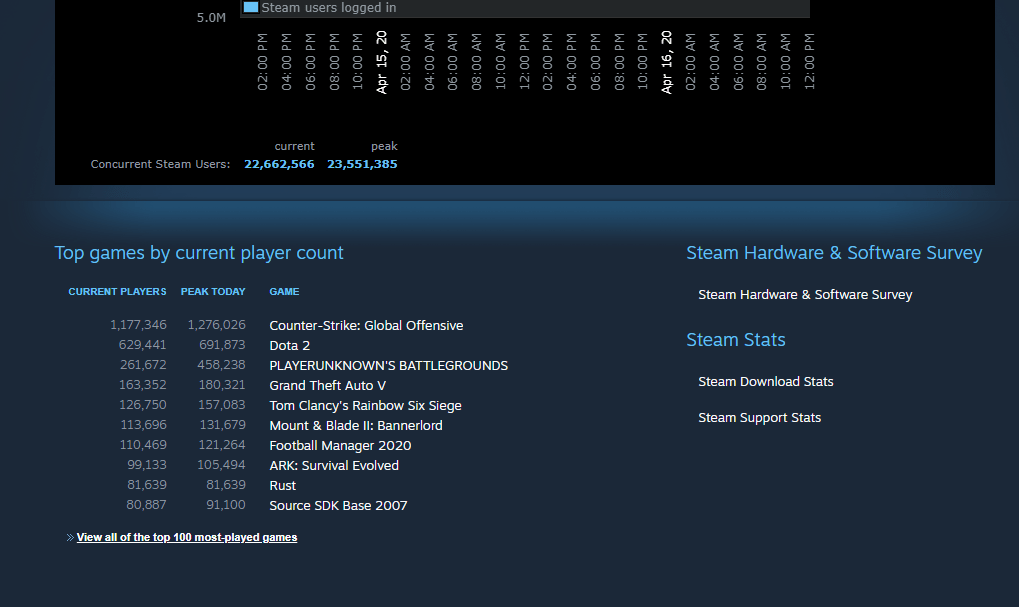
Task: Click peak today value 105,494
Action: click(222, 465)
